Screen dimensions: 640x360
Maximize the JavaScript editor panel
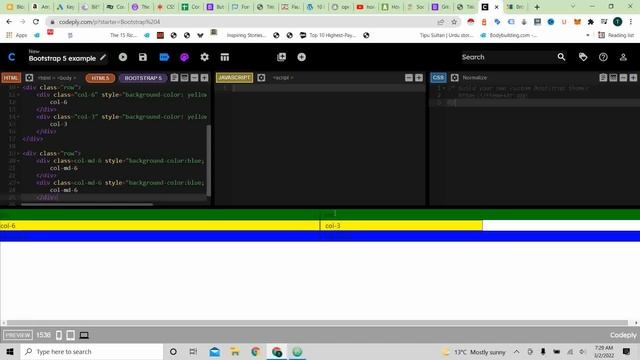419,78
